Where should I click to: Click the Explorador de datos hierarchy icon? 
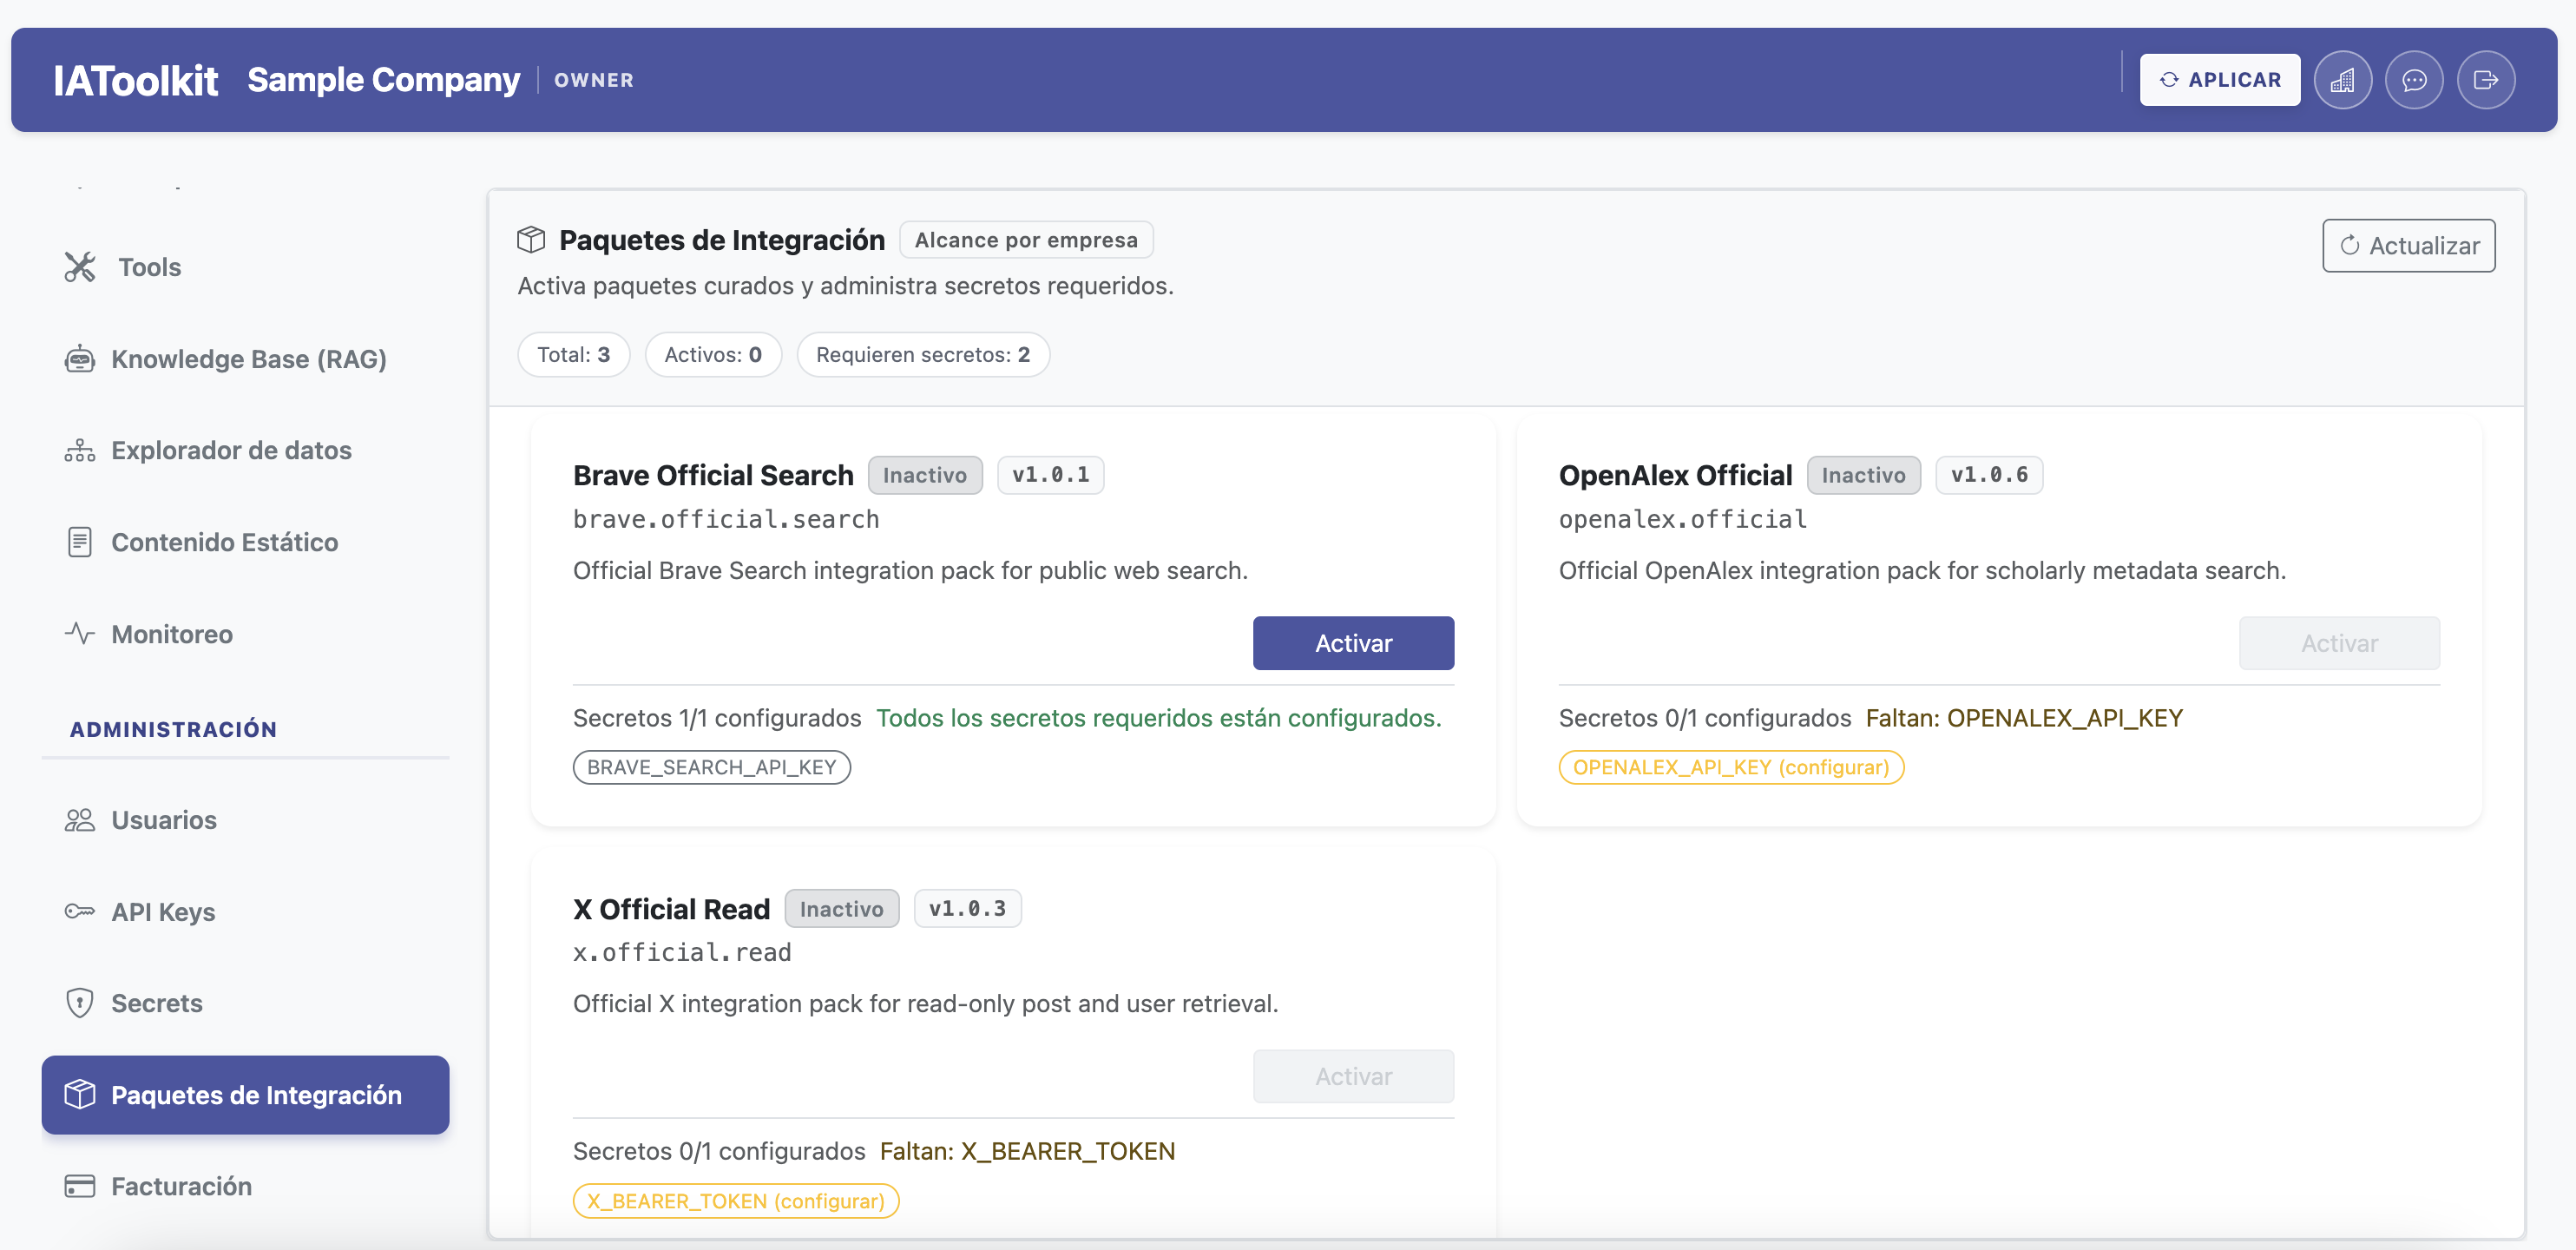click(x=79, y=450)
